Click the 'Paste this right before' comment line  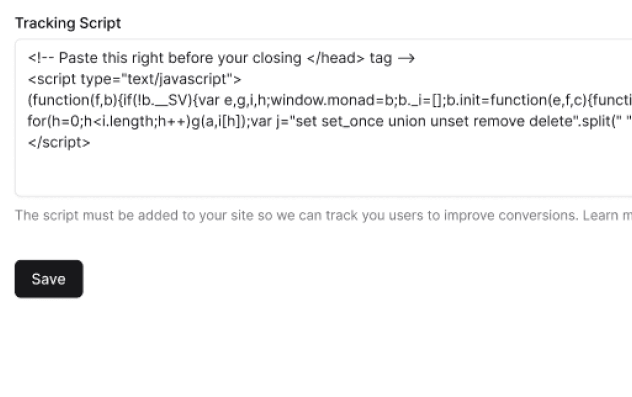(x=221, y=58)
